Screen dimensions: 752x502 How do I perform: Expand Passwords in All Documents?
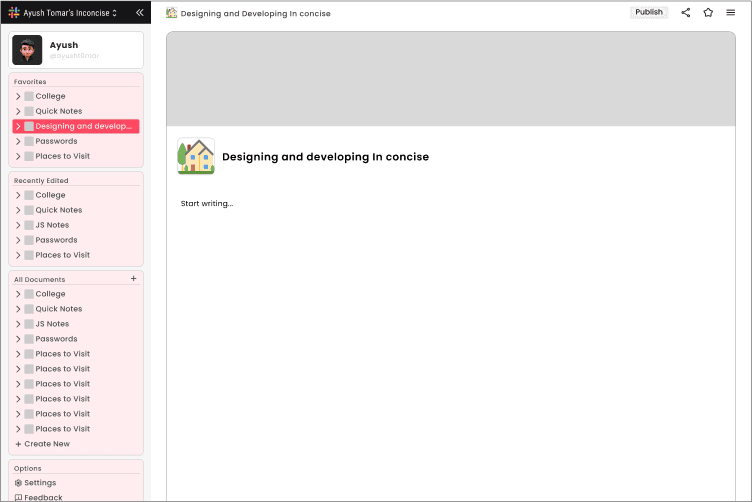click(18, 339)
